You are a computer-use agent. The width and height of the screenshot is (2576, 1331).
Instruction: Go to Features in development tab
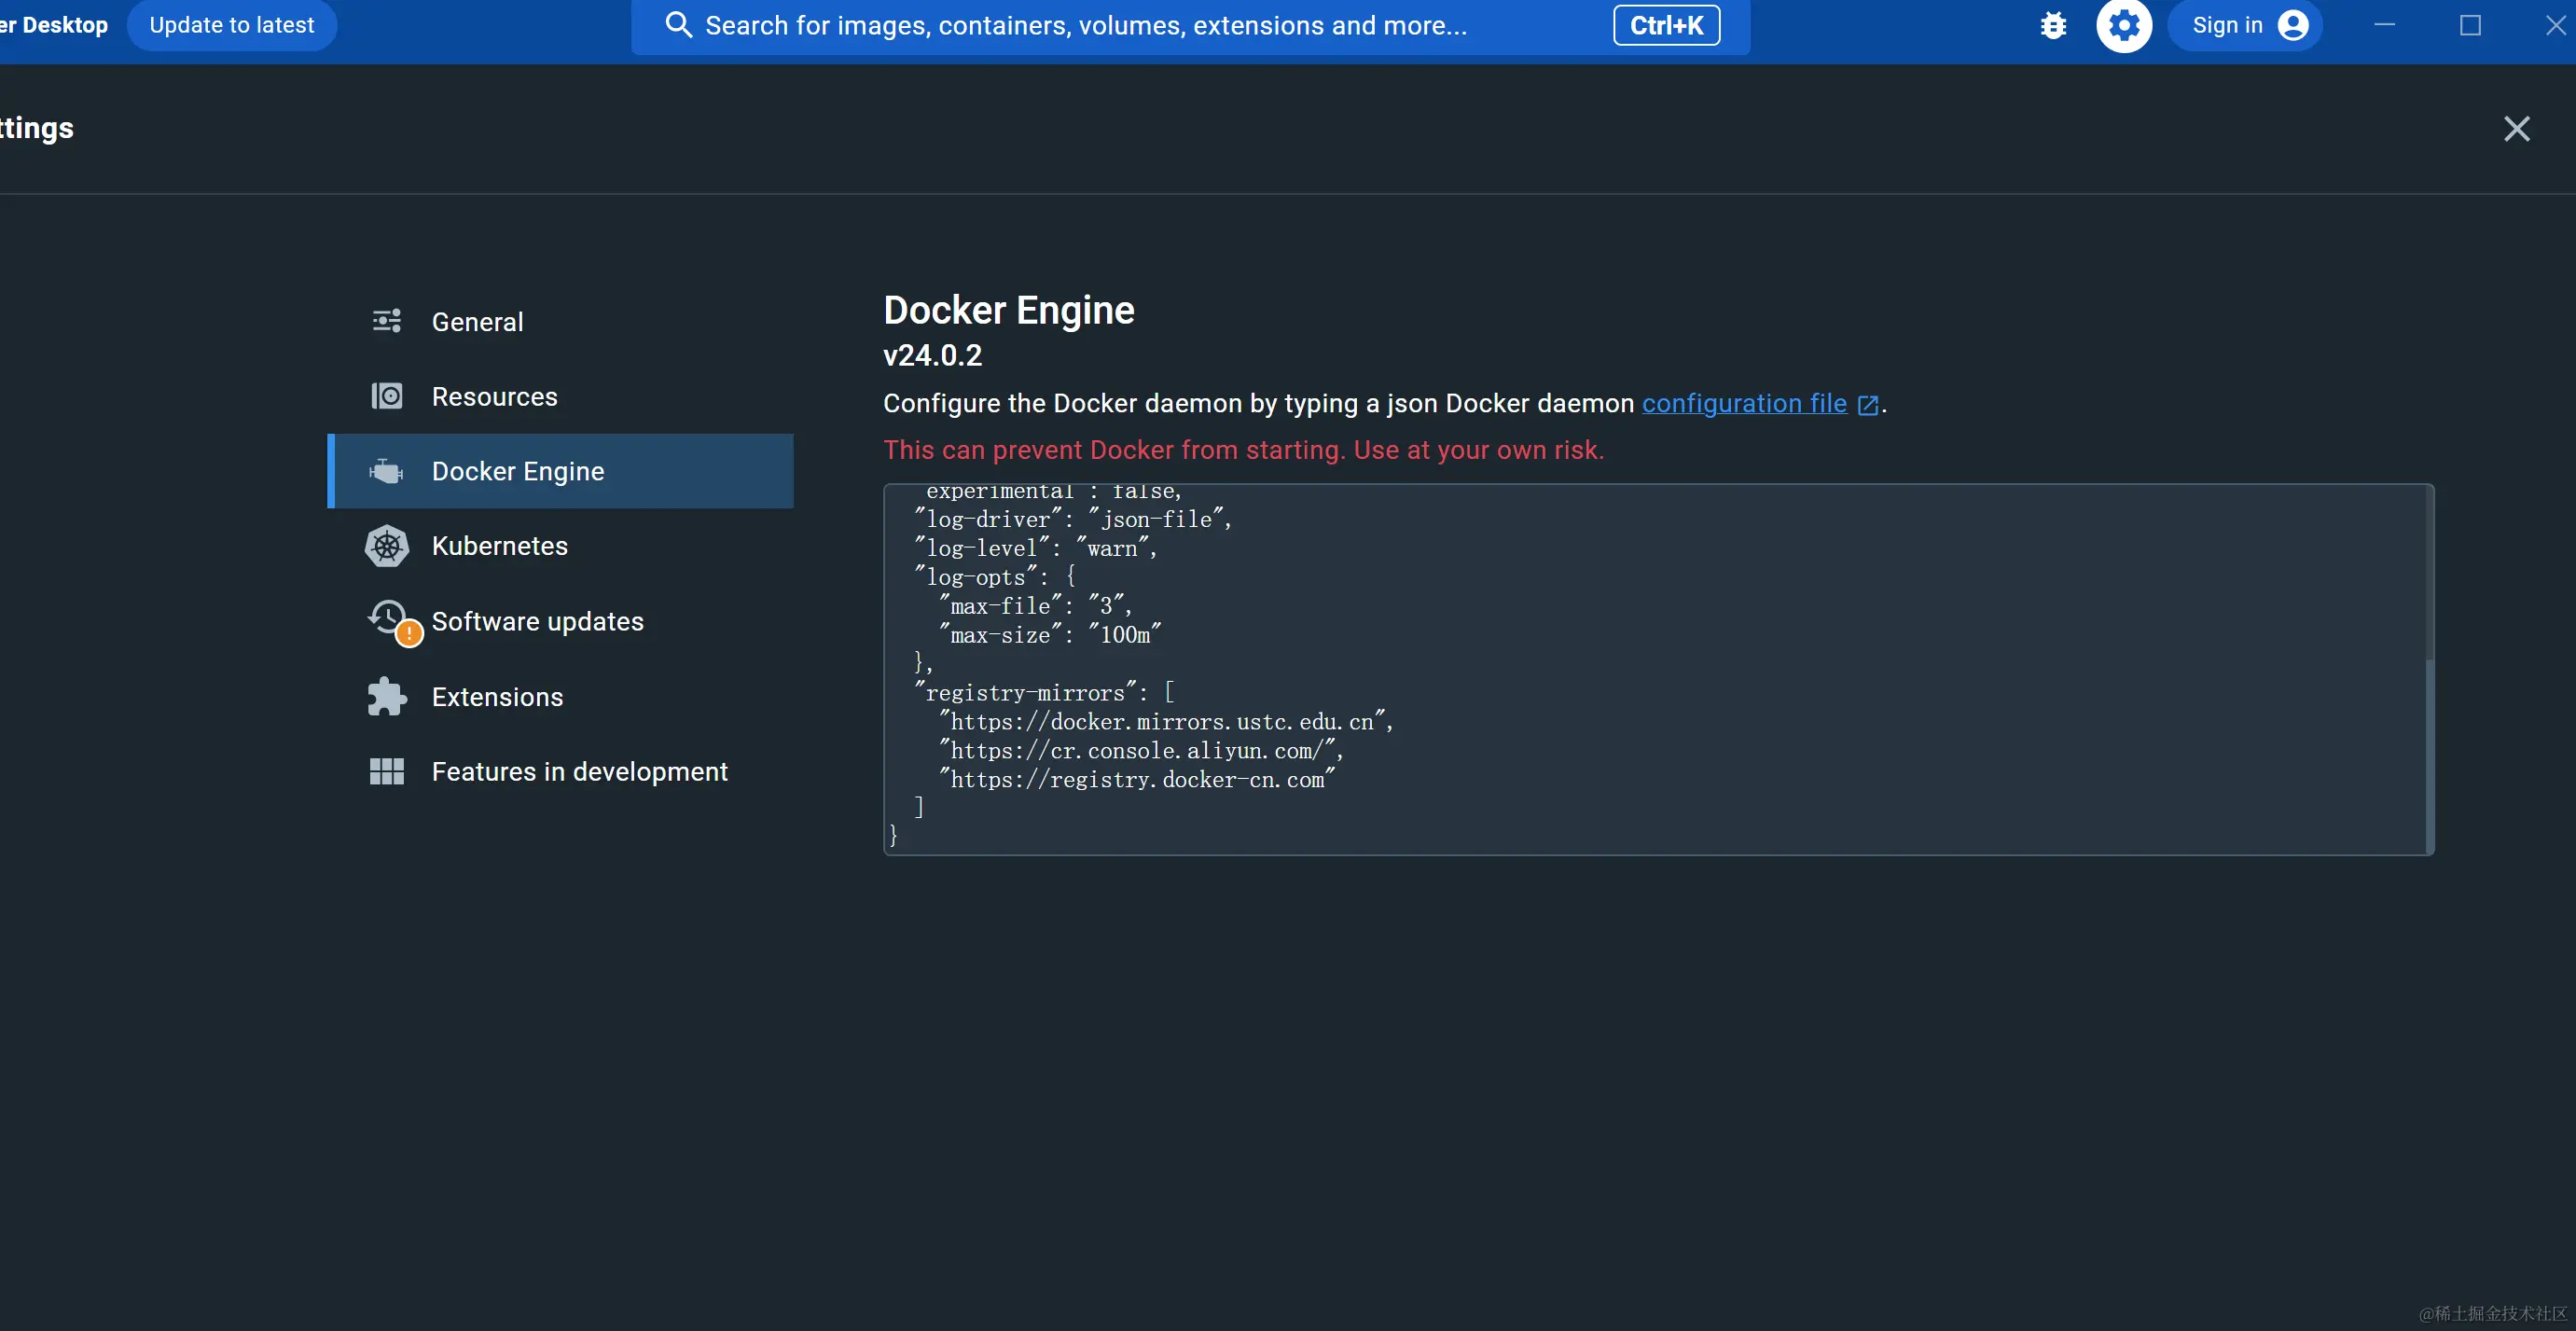point(579,771)
